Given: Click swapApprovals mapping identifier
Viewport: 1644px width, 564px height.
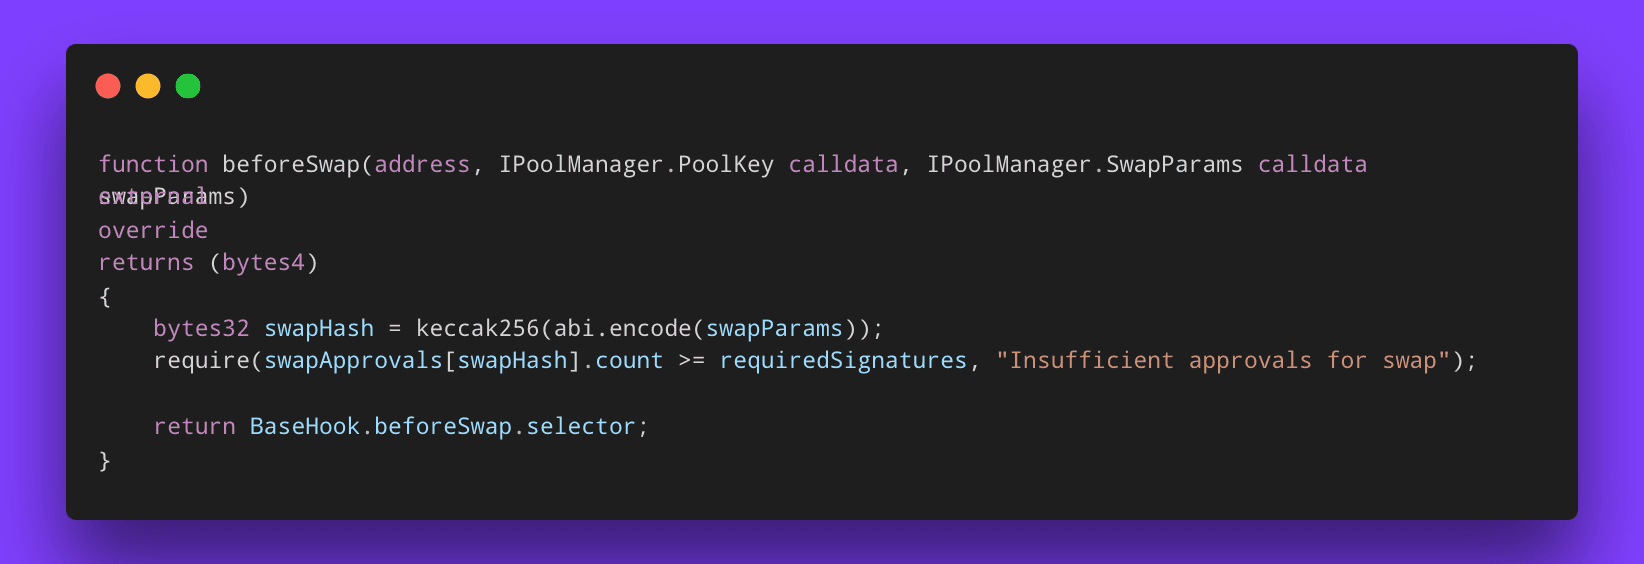Looking at the screenshot, I should [x=353, y=361].
